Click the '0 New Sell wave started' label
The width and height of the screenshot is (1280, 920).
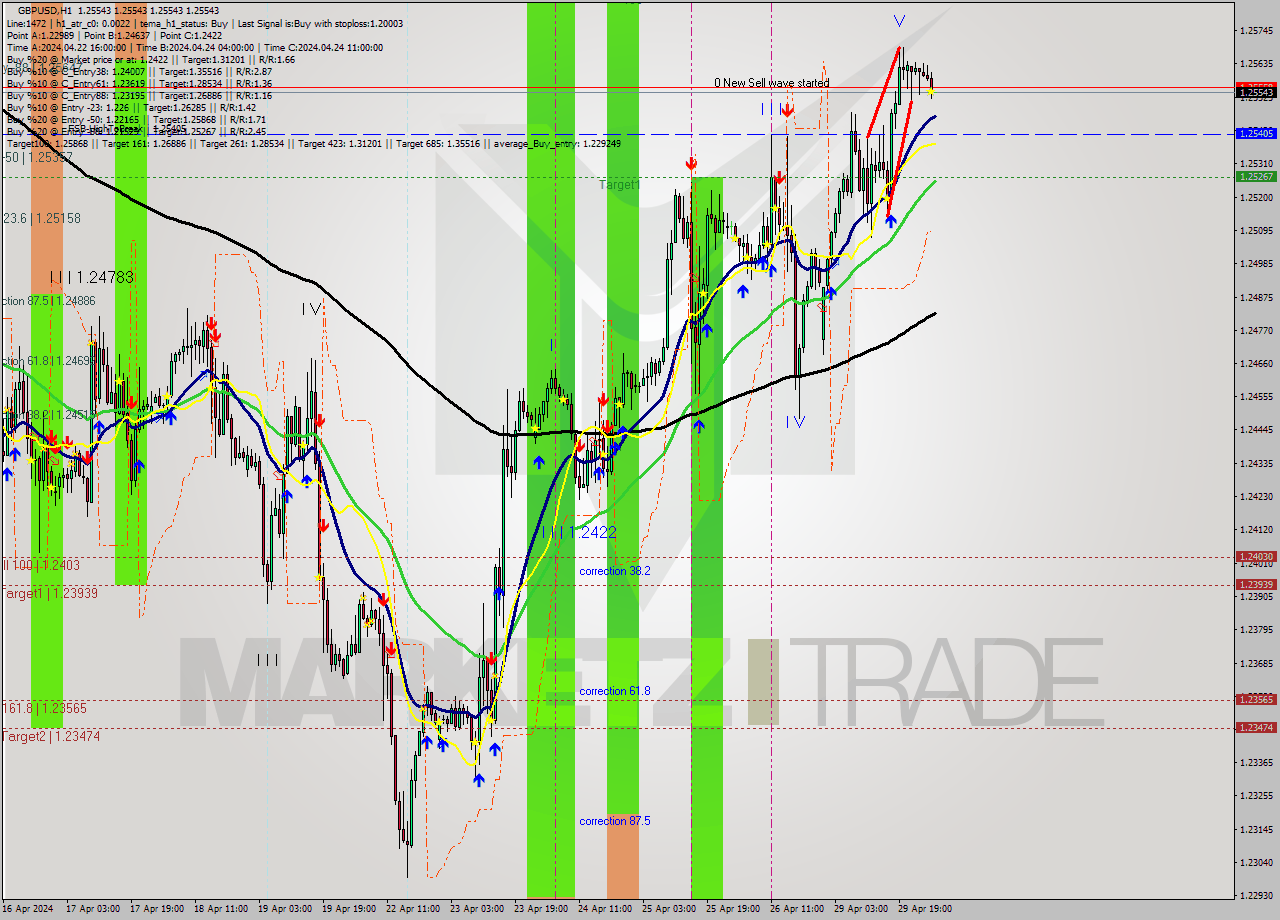point(771,83)
